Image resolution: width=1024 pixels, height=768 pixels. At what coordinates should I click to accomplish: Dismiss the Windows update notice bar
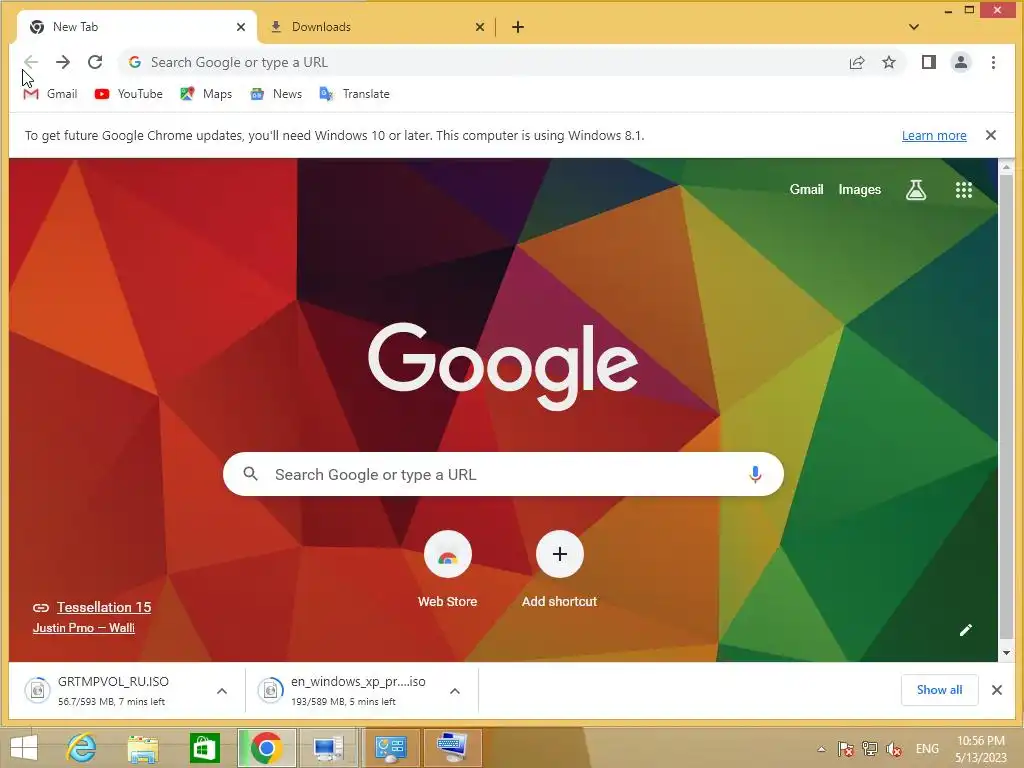991,135
